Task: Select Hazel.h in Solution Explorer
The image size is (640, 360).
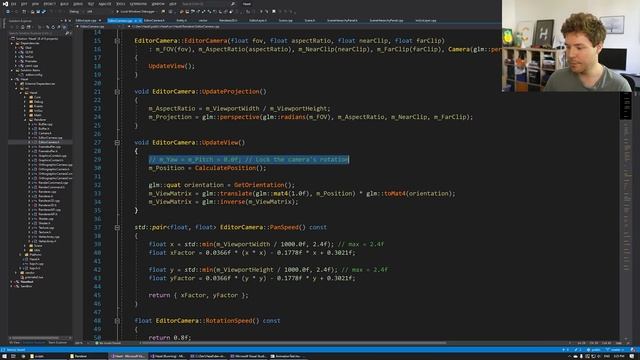Action: (34, 259)
